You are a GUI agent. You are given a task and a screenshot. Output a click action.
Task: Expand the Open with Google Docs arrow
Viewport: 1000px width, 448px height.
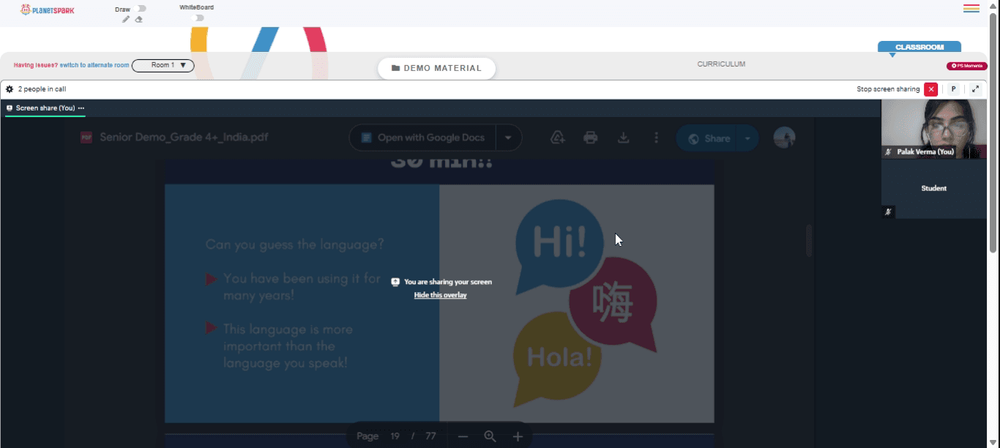click(508, 138)
